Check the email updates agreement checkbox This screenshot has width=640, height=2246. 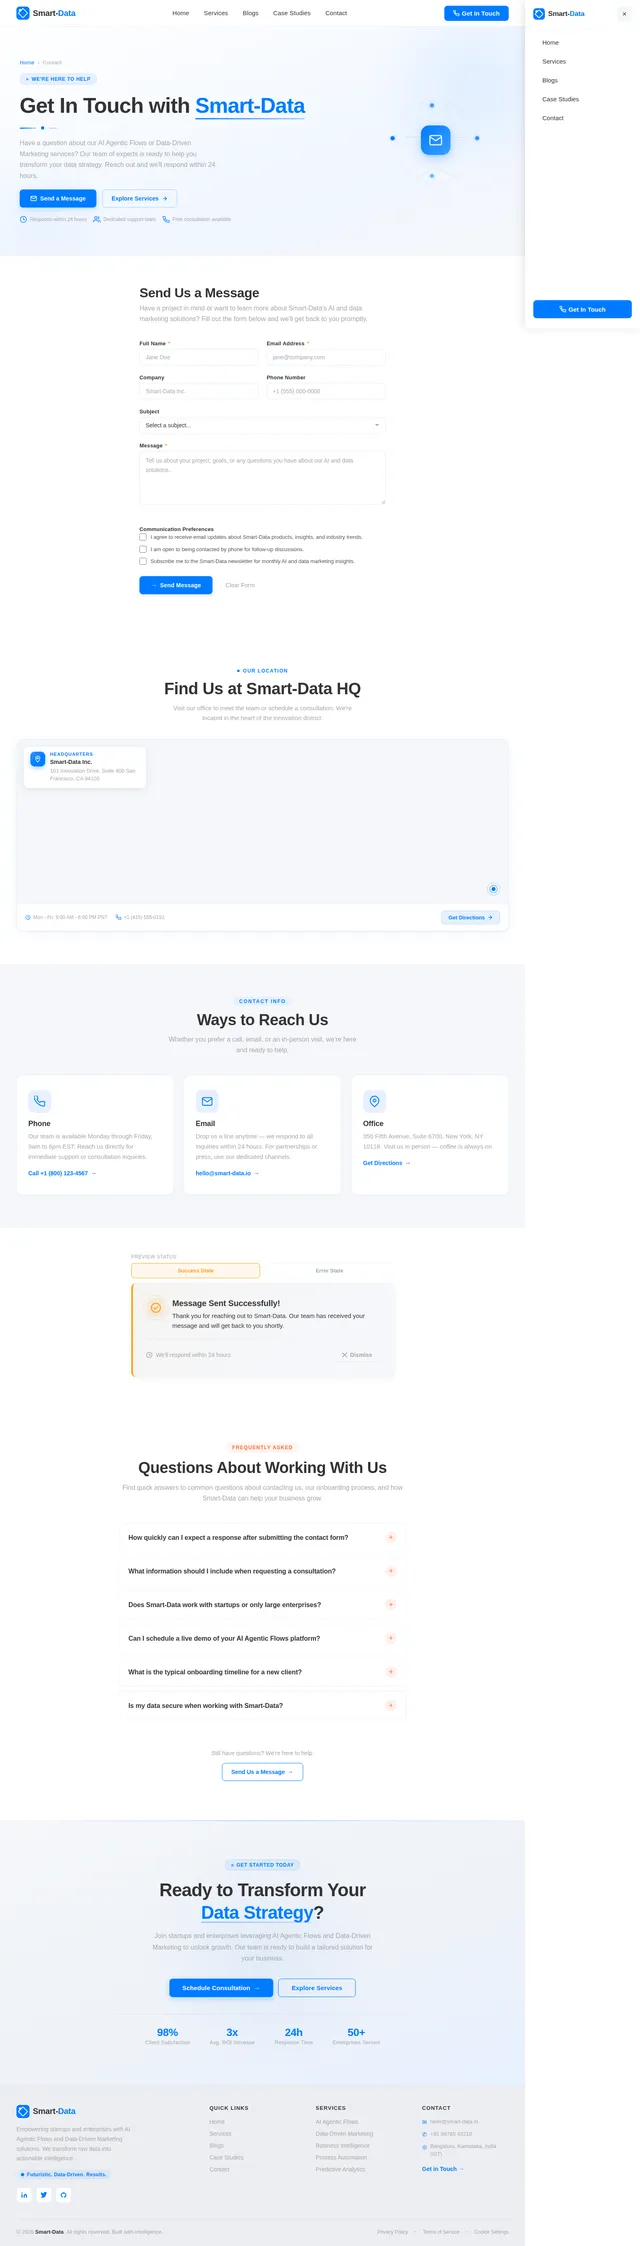tap(143, 537)
